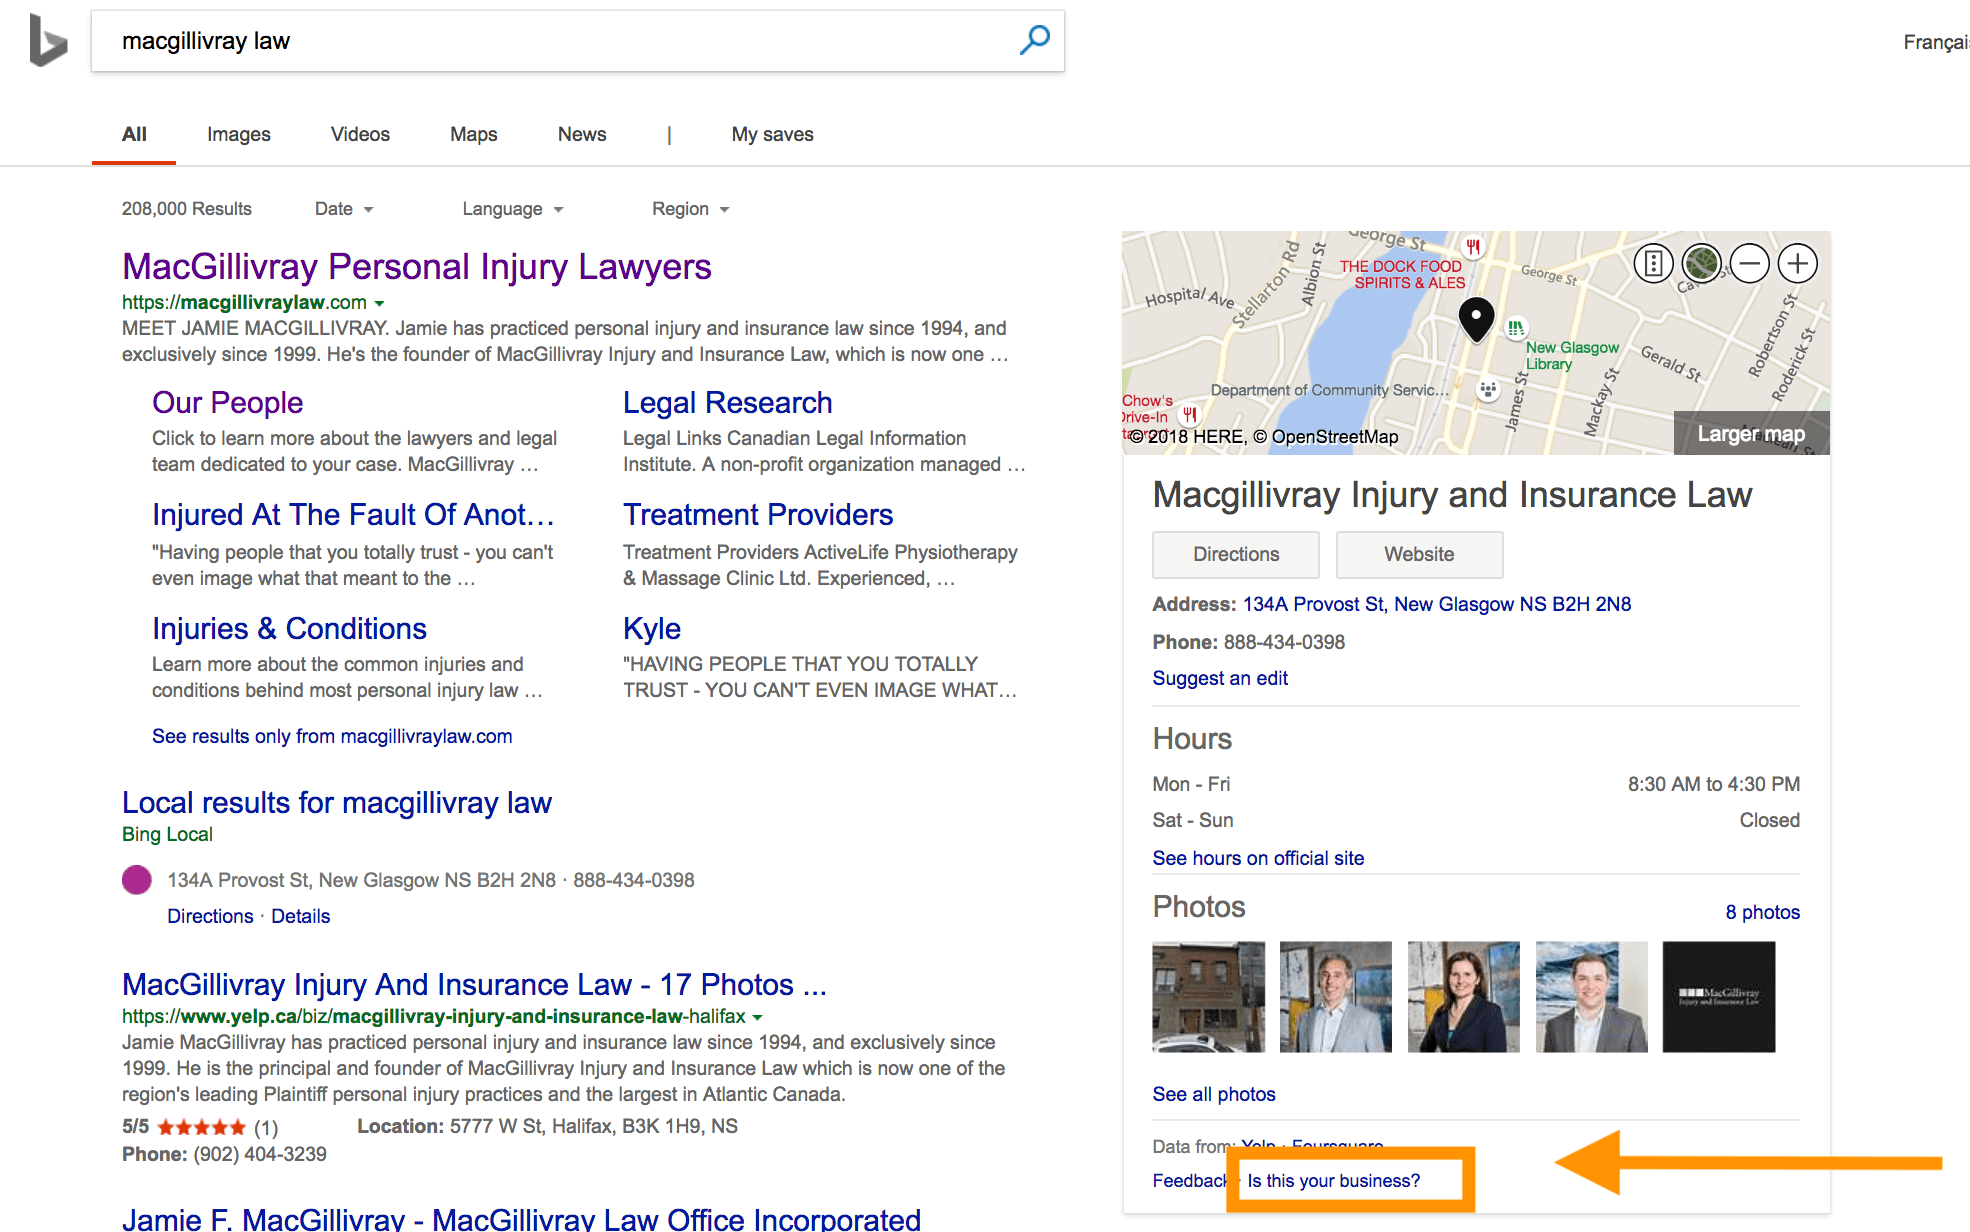The height and width of the screenshot is (1232, 1970).
Task: Open the Region filter dropdown
Action: point(691,209)
